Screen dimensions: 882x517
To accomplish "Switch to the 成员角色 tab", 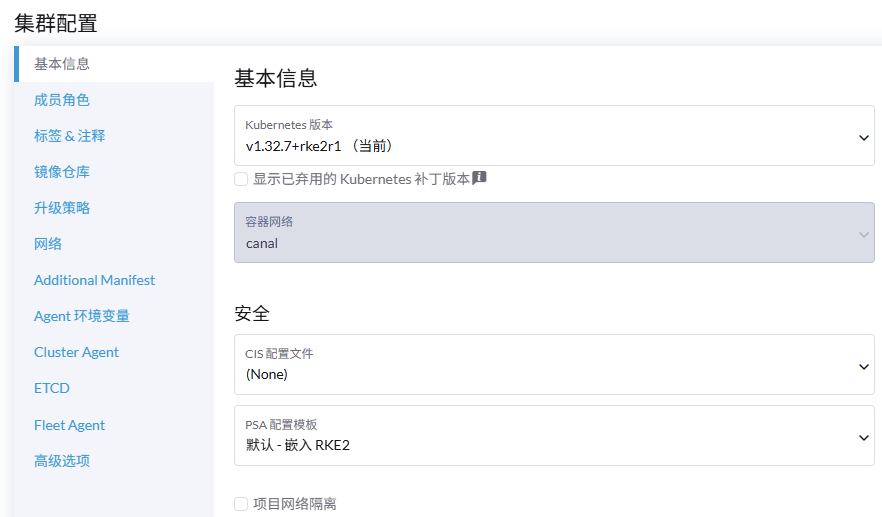I will tap(62, 100).
